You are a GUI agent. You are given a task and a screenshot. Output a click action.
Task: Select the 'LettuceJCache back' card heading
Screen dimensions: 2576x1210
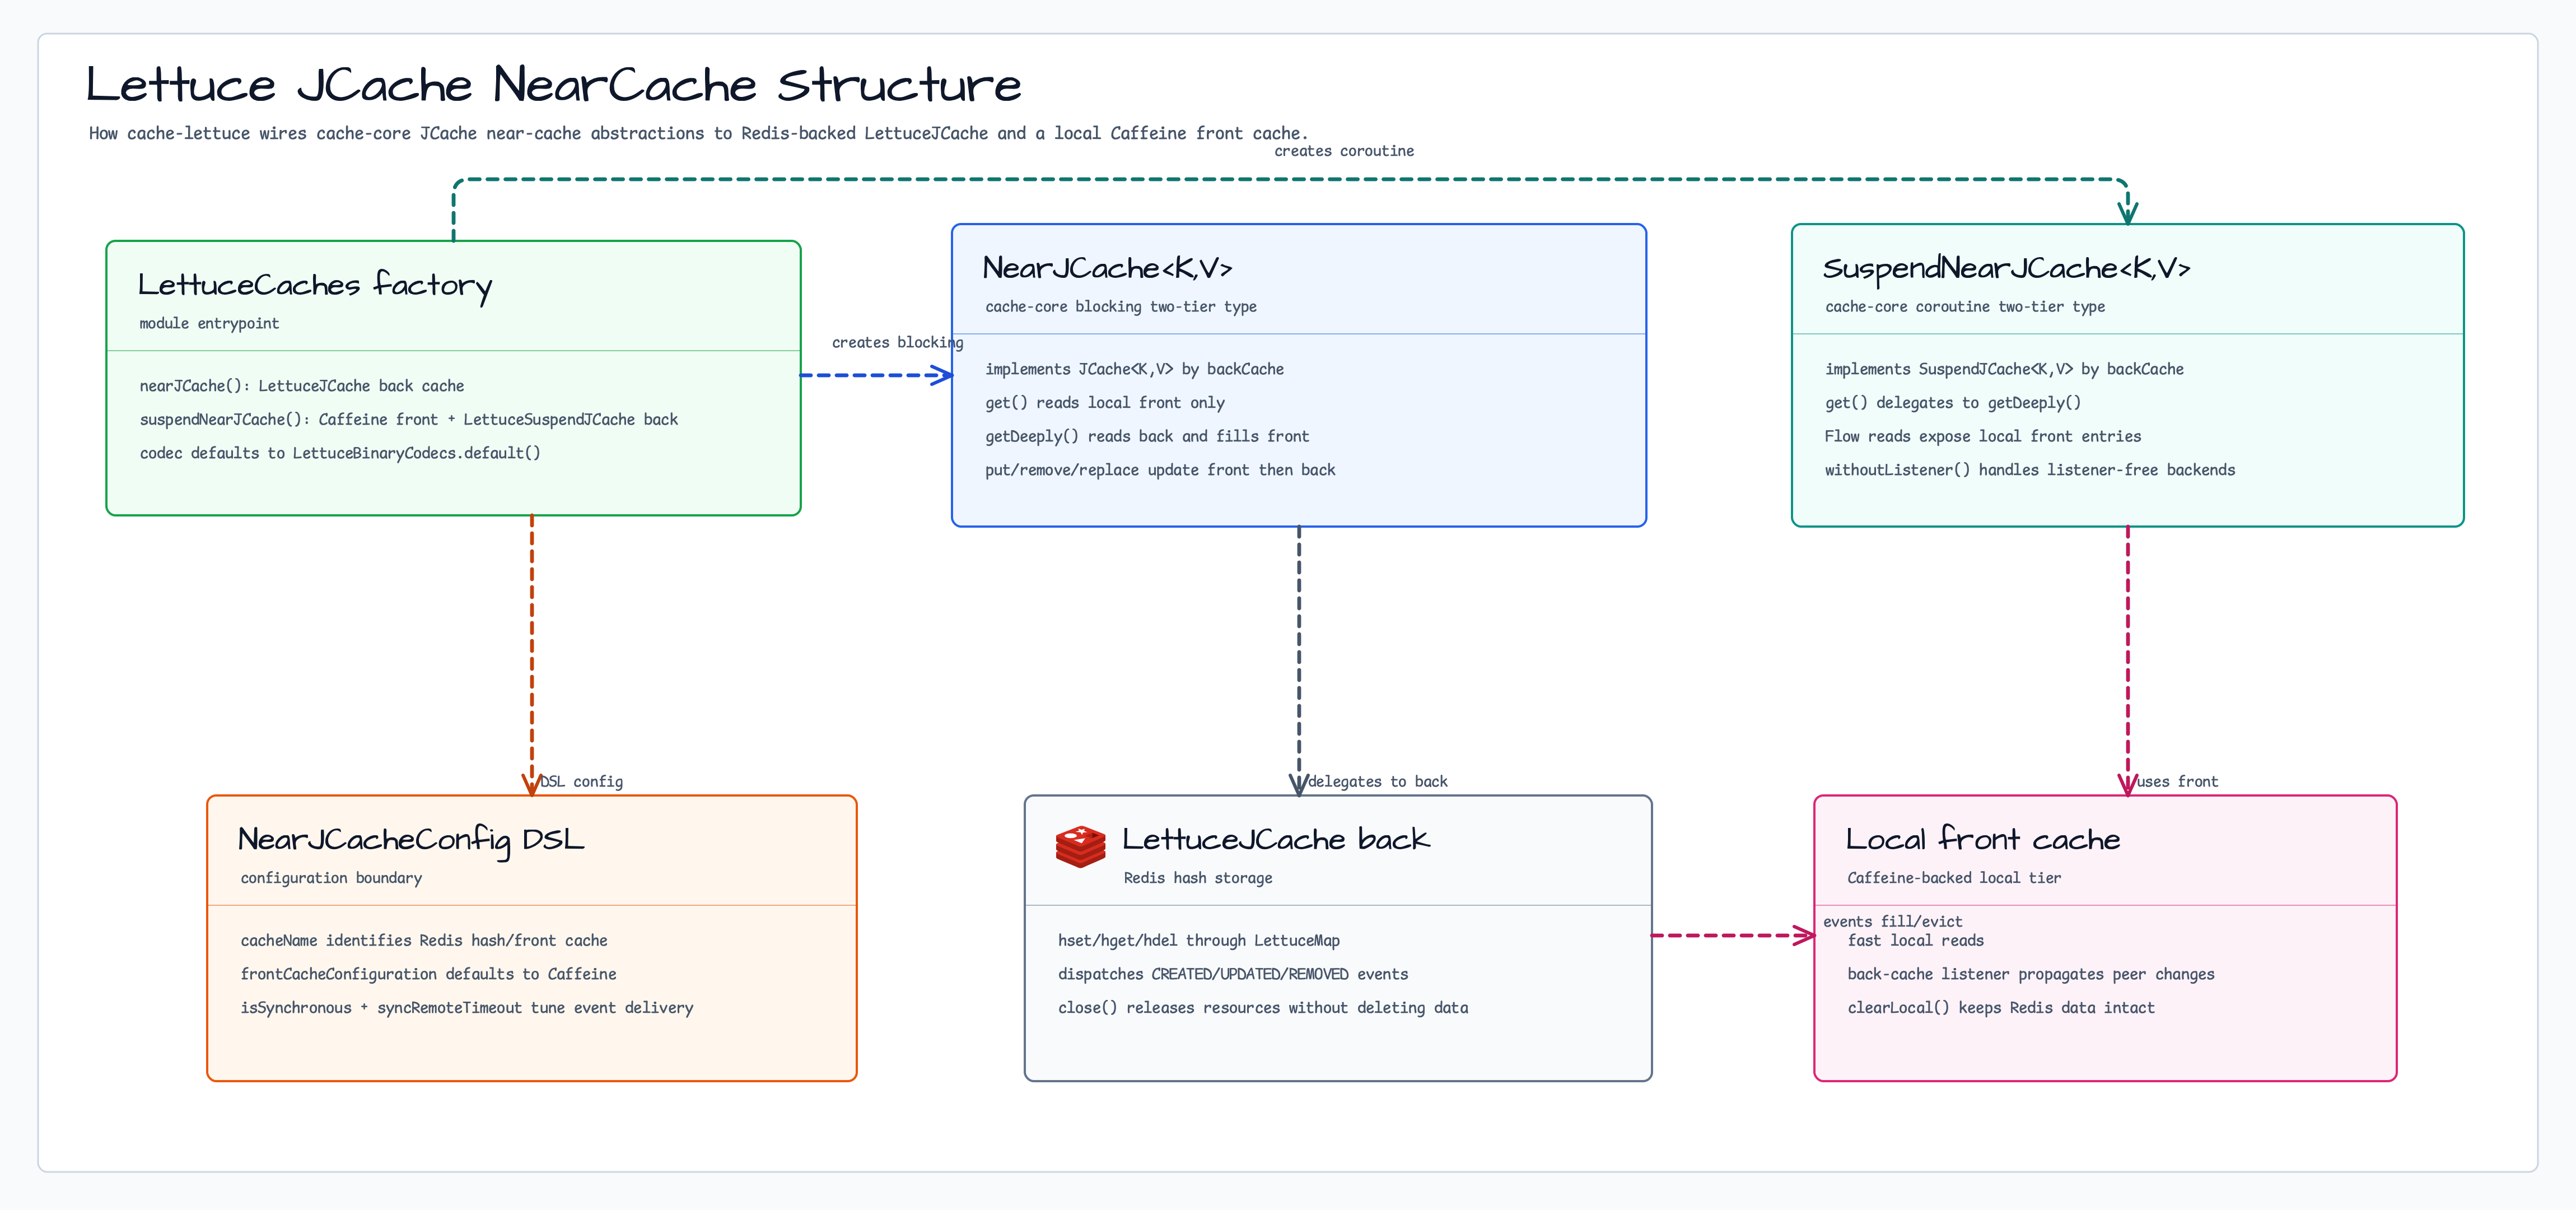click(1276, 839)
